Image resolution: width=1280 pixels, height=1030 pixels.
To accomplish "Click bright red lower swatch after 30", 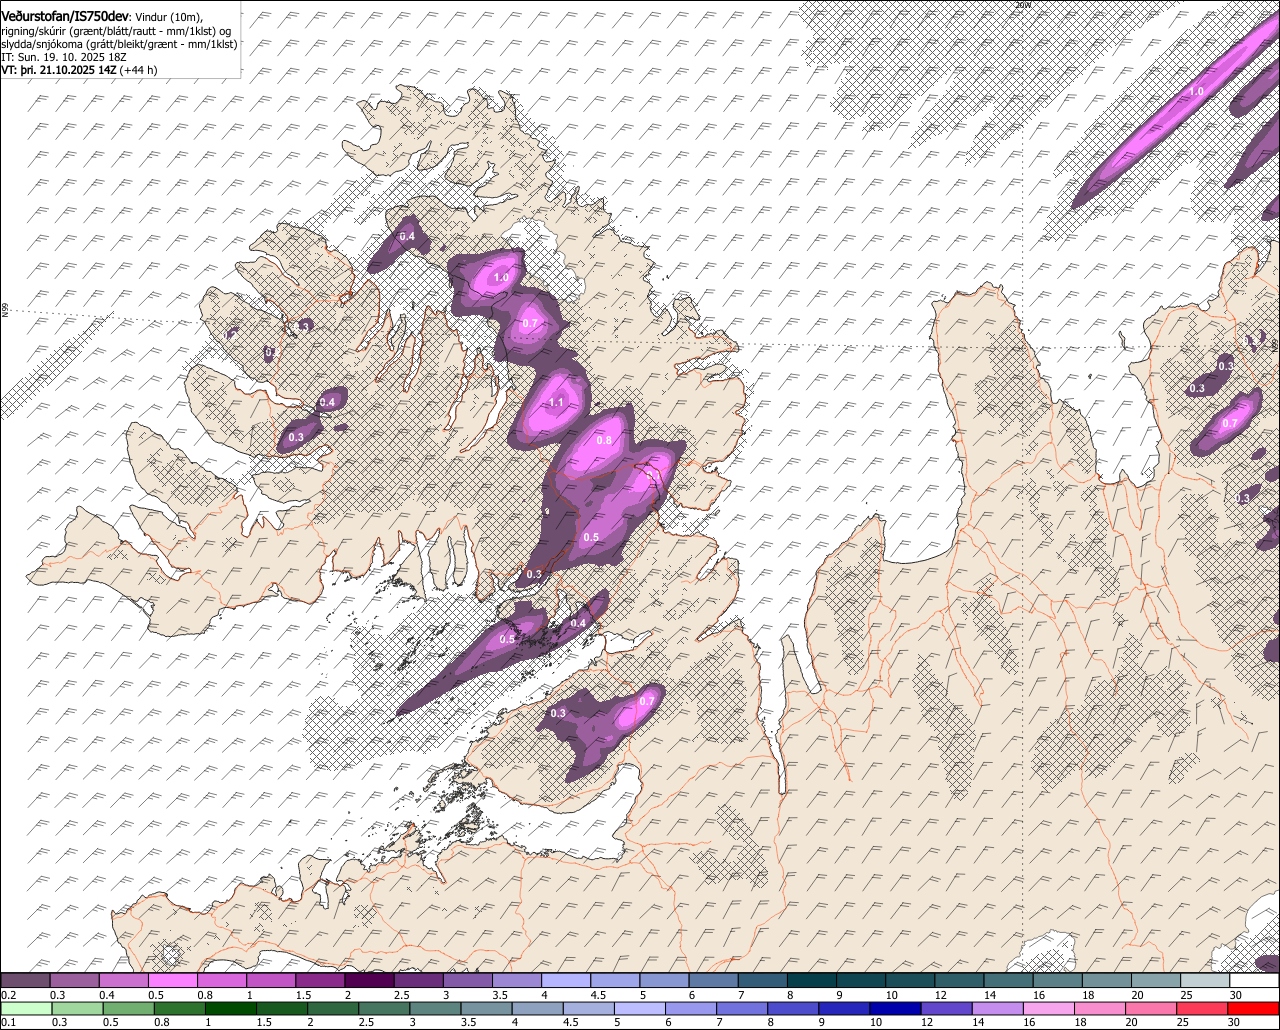I will click(1256, 1008).
